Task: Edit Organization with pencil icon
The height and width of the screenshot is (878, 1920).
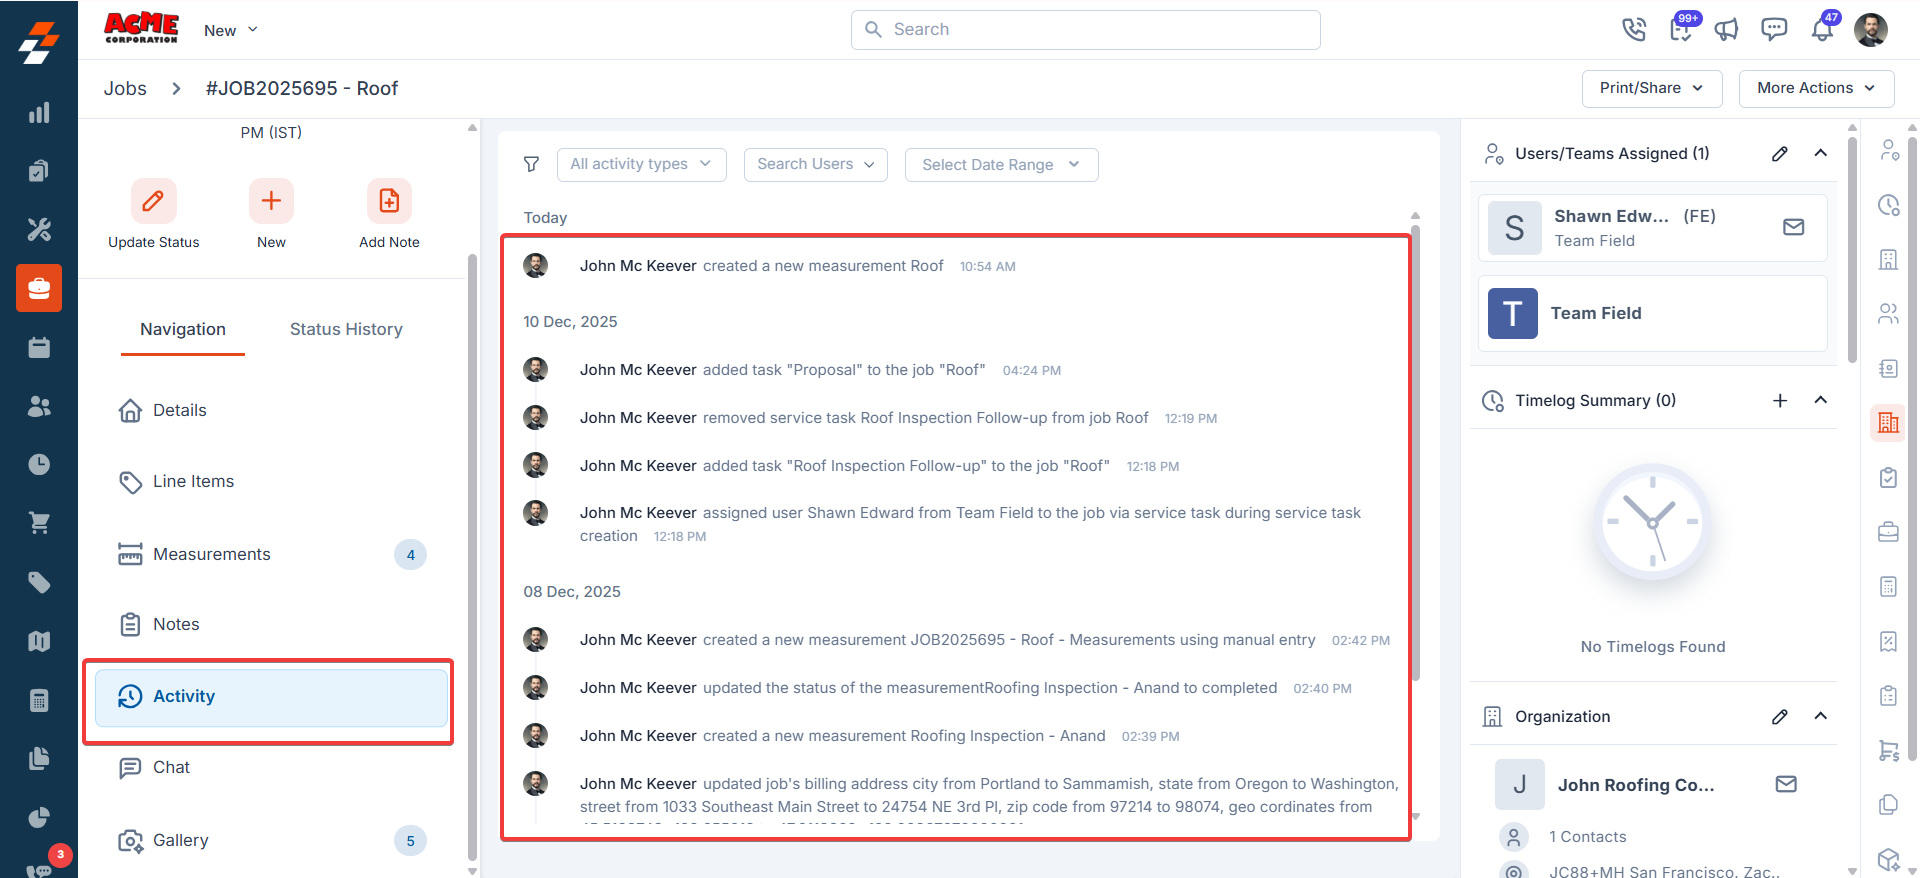Action: [1780, 716]
